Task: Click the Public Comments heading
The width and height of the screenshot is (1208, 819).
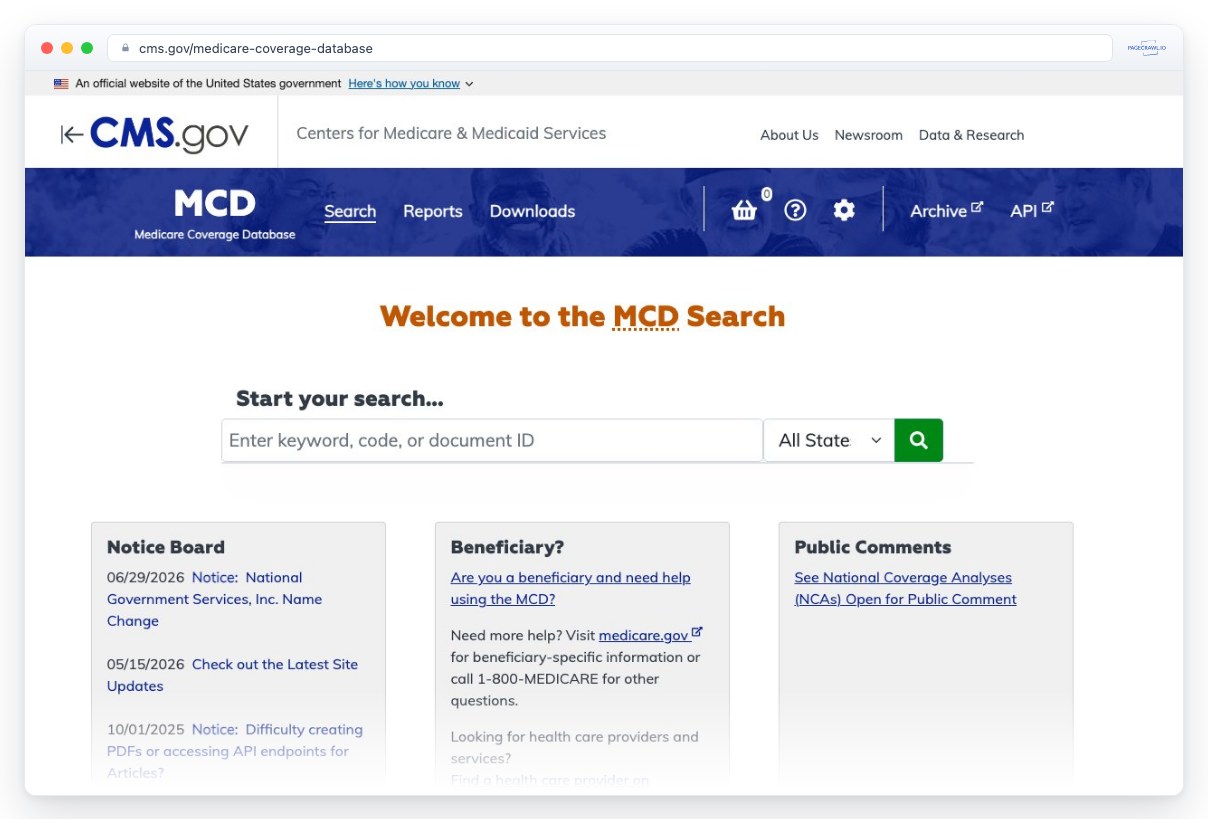Action: (873, 547)
